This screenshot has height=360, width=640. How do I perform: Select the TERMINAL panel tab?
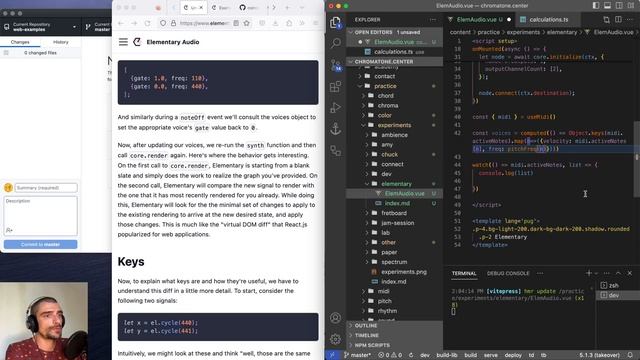[x=464, y=273]
